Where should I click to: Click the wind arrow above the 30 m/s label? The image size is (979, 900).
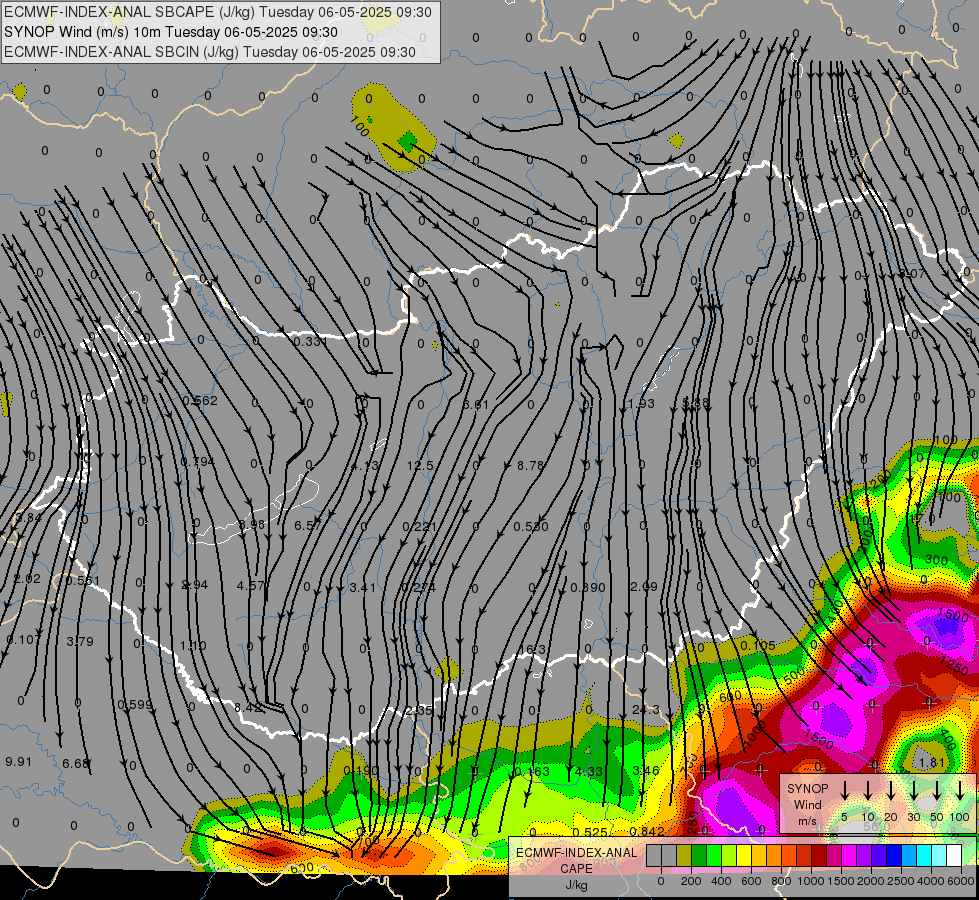(913, 790)
